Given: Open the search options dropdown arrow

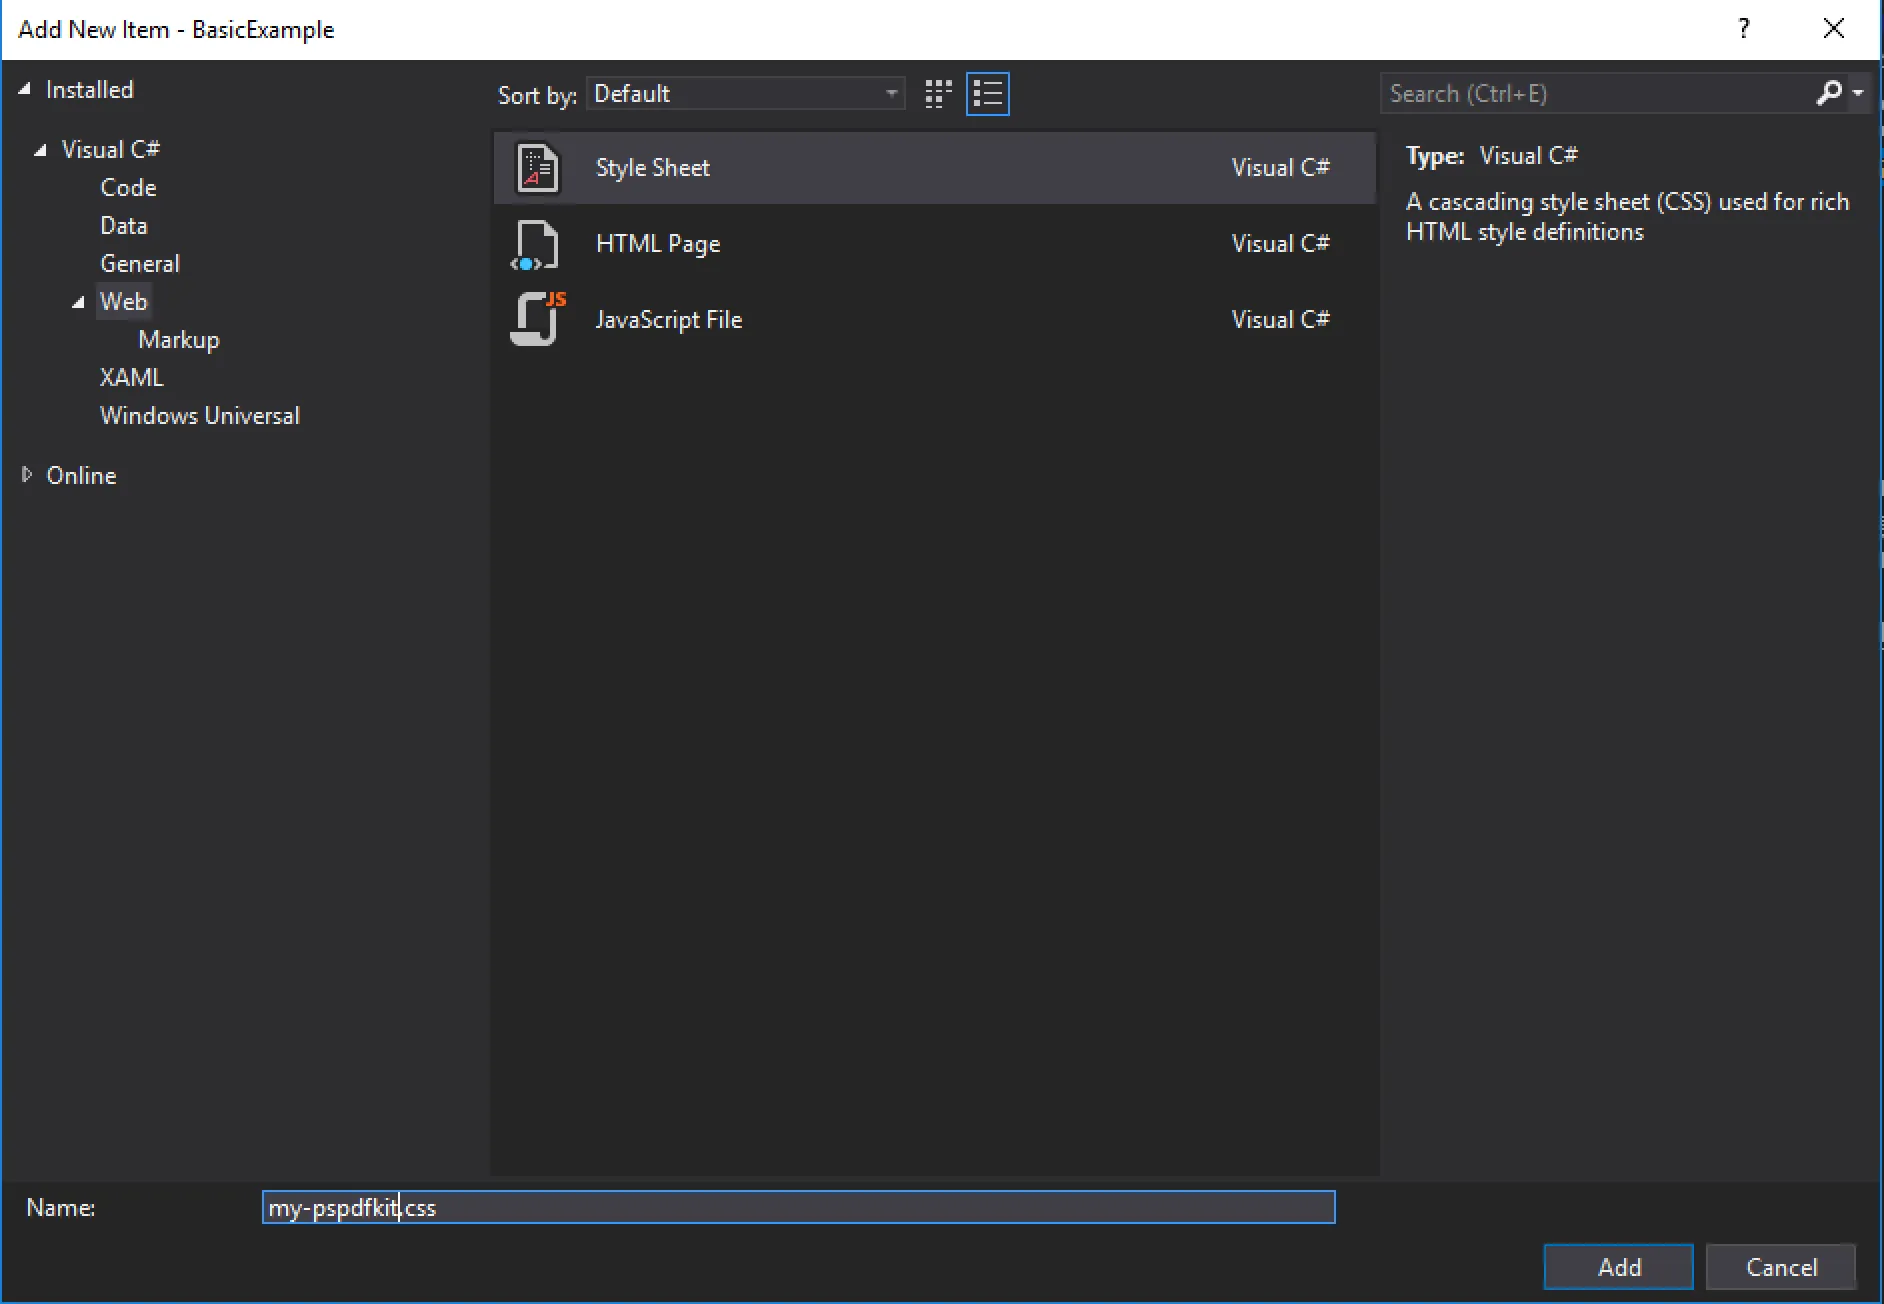Looking at the screenshot, I should (x=1858, y=93).
